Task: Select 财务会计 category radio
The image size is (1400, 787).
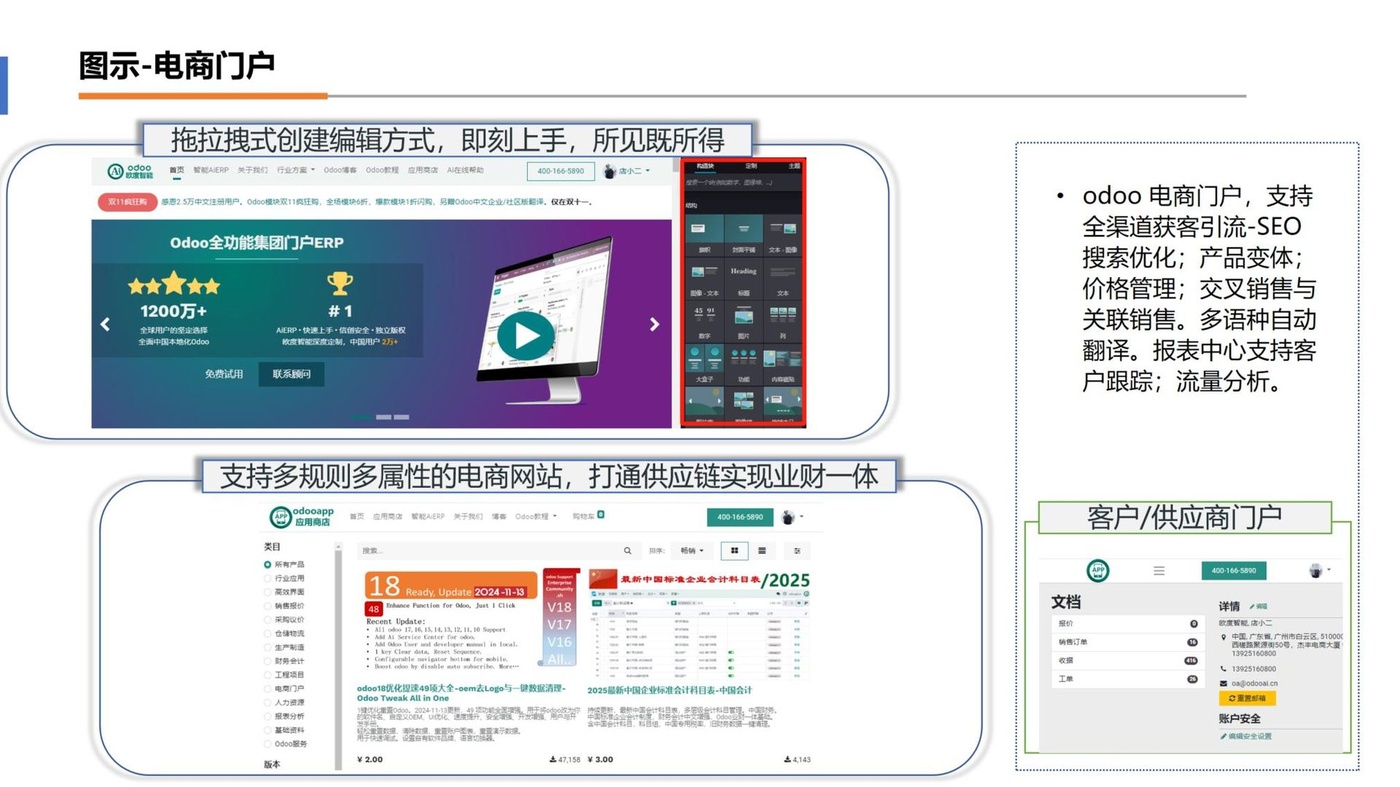Action: pos(267,660)
